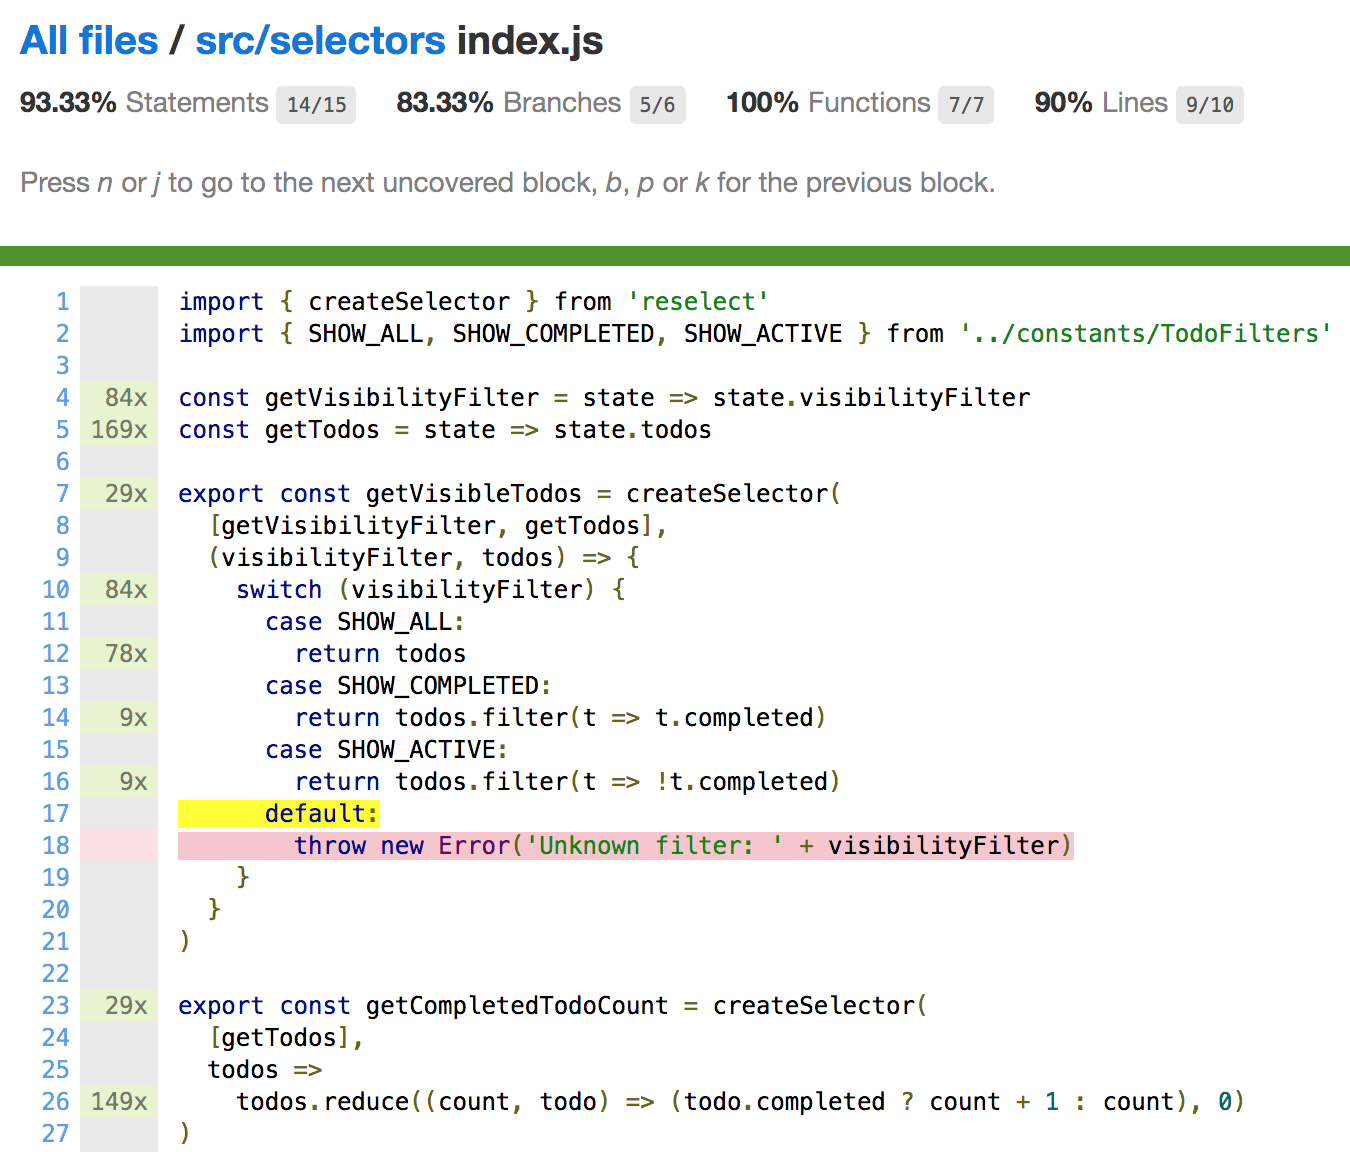1350x1152 pixels.
Task: Navigate to the src/selectors directory link
Action: 320,40
